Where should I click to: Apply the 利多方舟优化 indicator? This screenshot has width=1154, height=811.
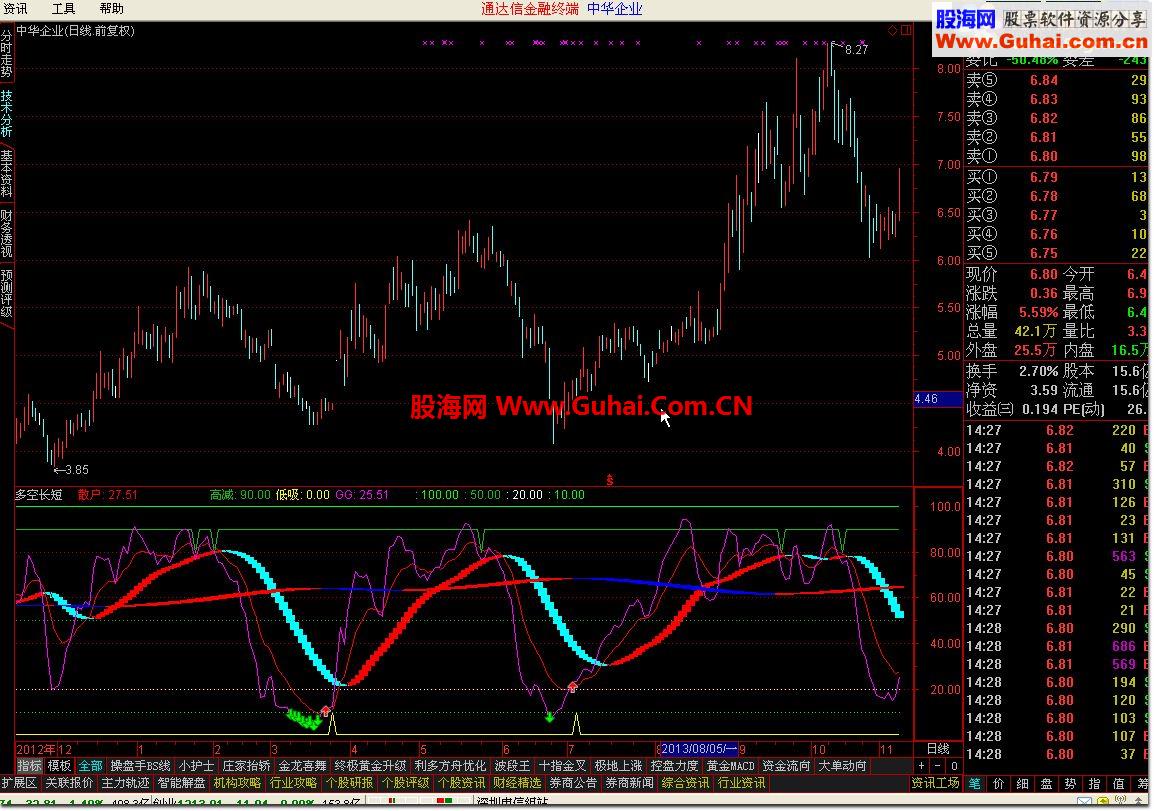(450, 766)
